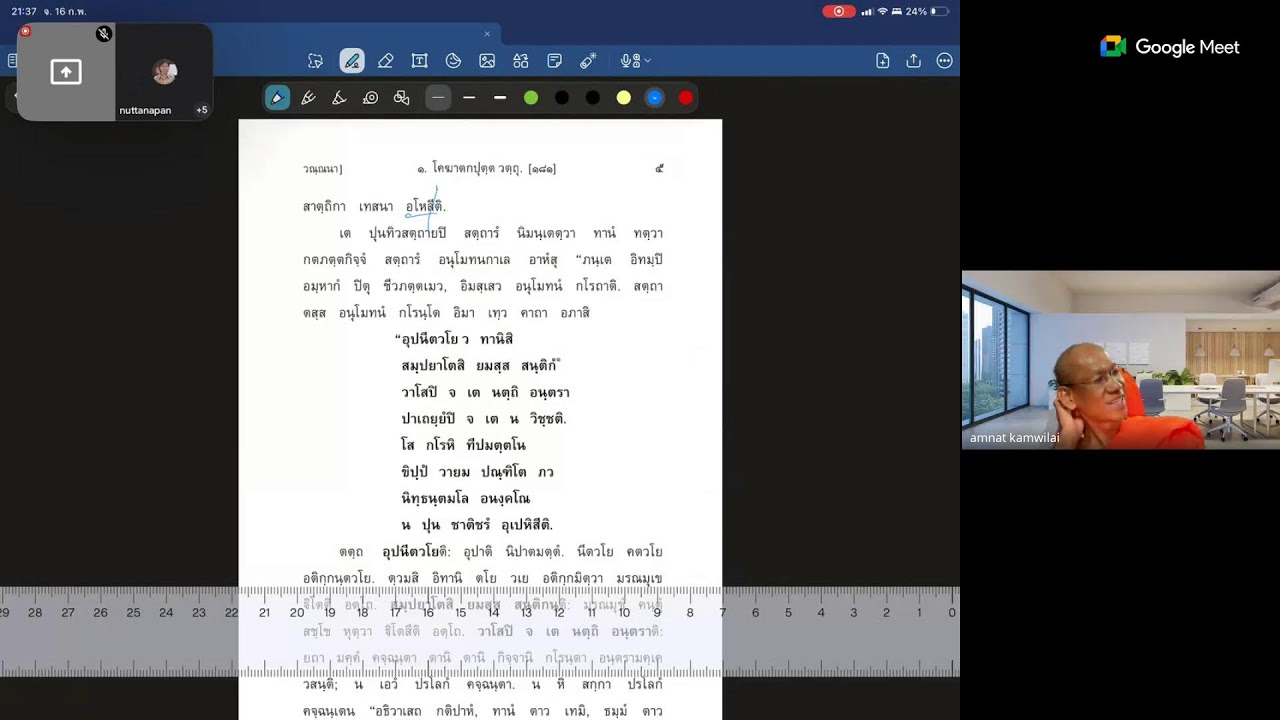Choose the brush pen style
Screen dimensions: 1280x720
pos(308,98)
